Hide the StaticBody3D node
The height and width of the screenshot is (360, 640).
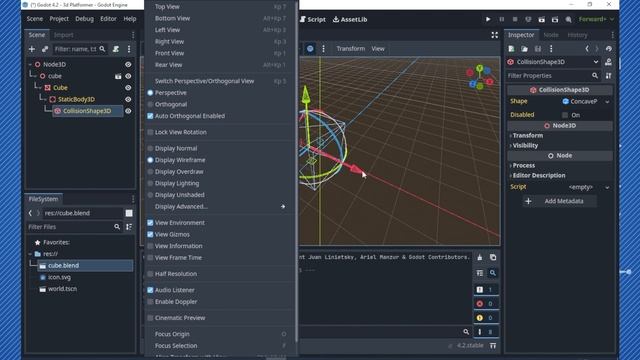[128, 100]
